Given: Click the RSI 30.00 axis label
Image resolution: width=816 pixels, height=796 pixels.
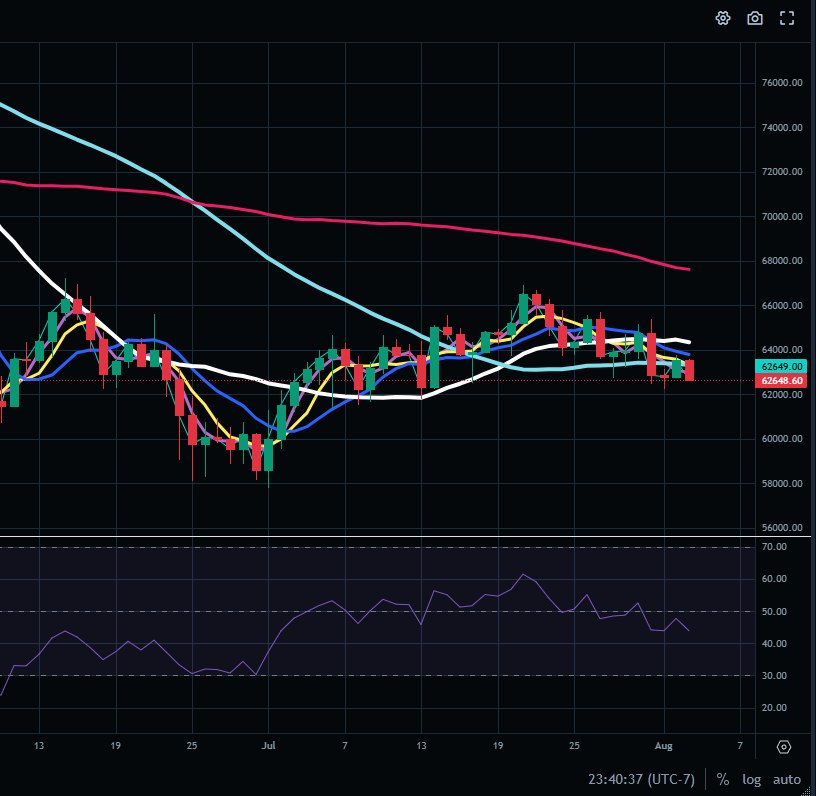Looking at the screenshot, I should click(x=774, y=675).
